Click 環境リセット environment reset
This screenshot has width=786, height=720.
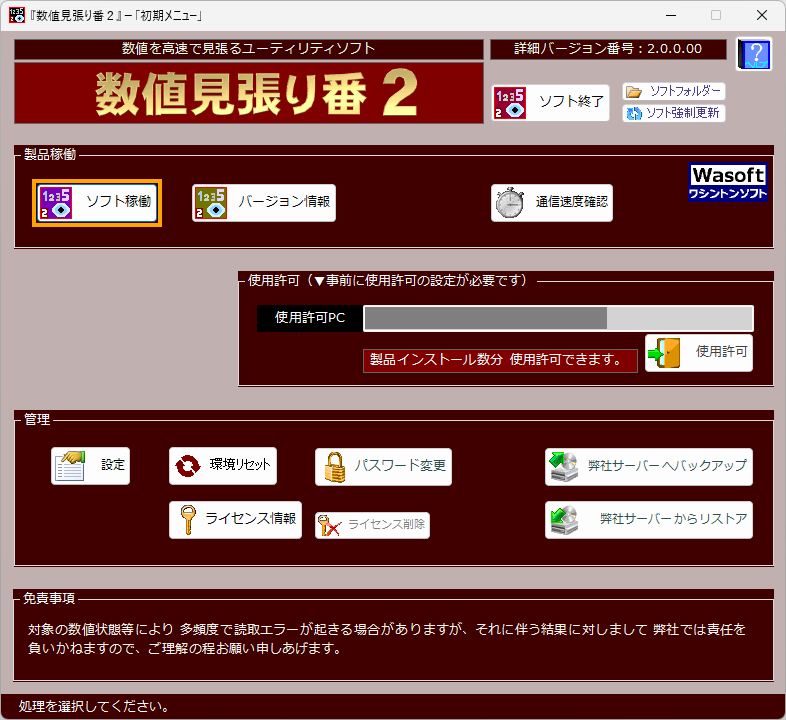coord(223,466)
